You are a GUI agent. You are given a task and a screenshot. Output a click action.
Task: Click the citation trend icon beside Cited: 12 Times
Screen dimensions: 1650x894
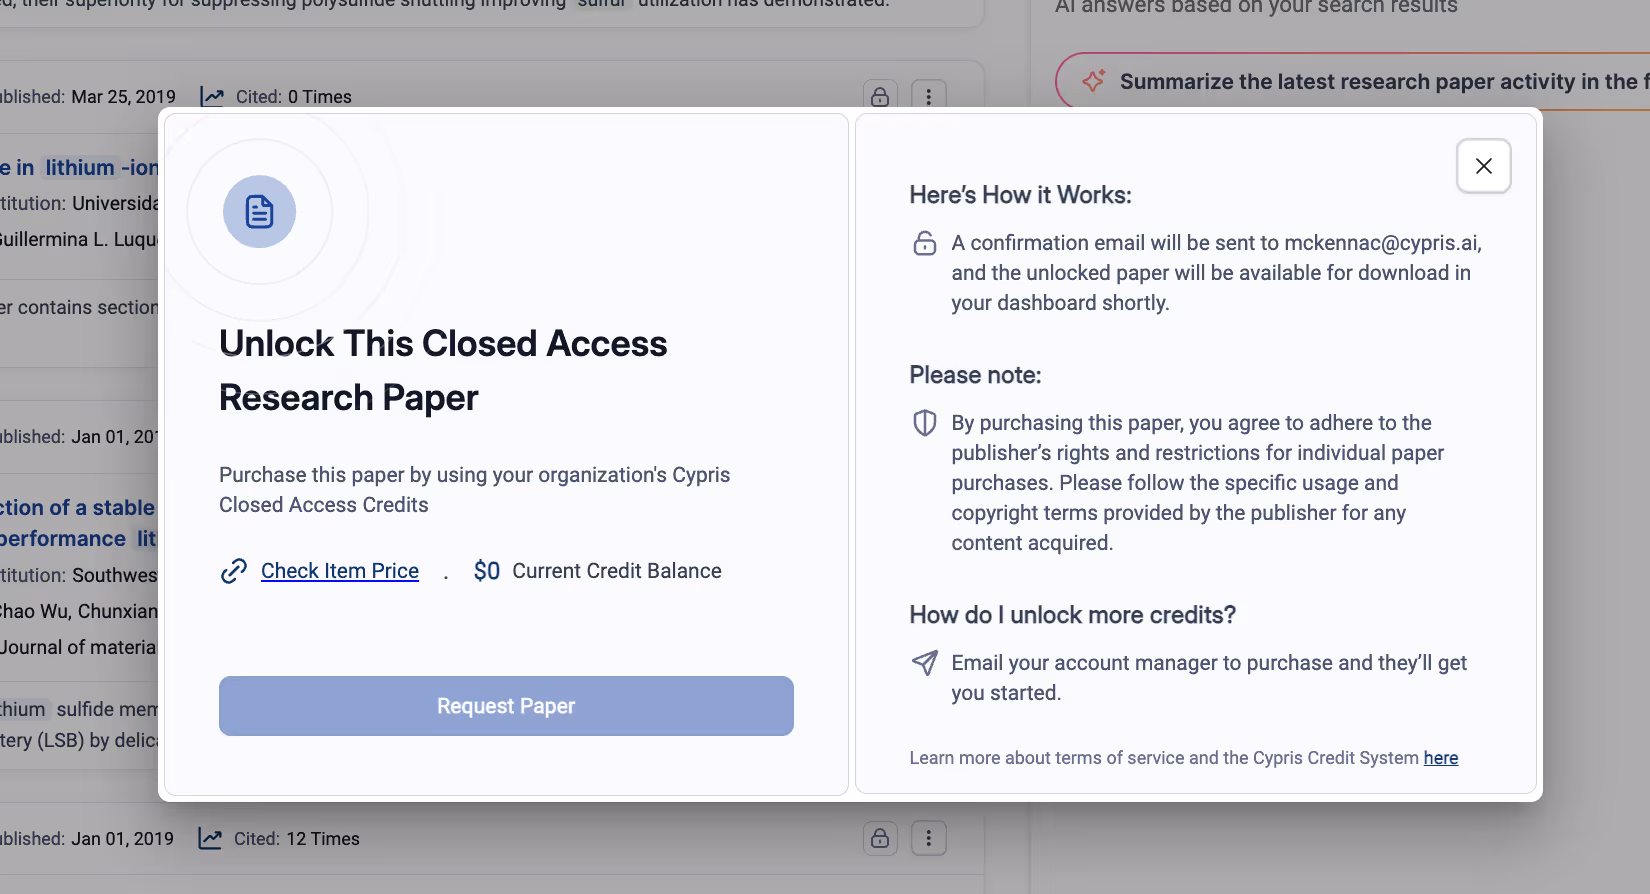pyautogui.click(x=210, y=839)
